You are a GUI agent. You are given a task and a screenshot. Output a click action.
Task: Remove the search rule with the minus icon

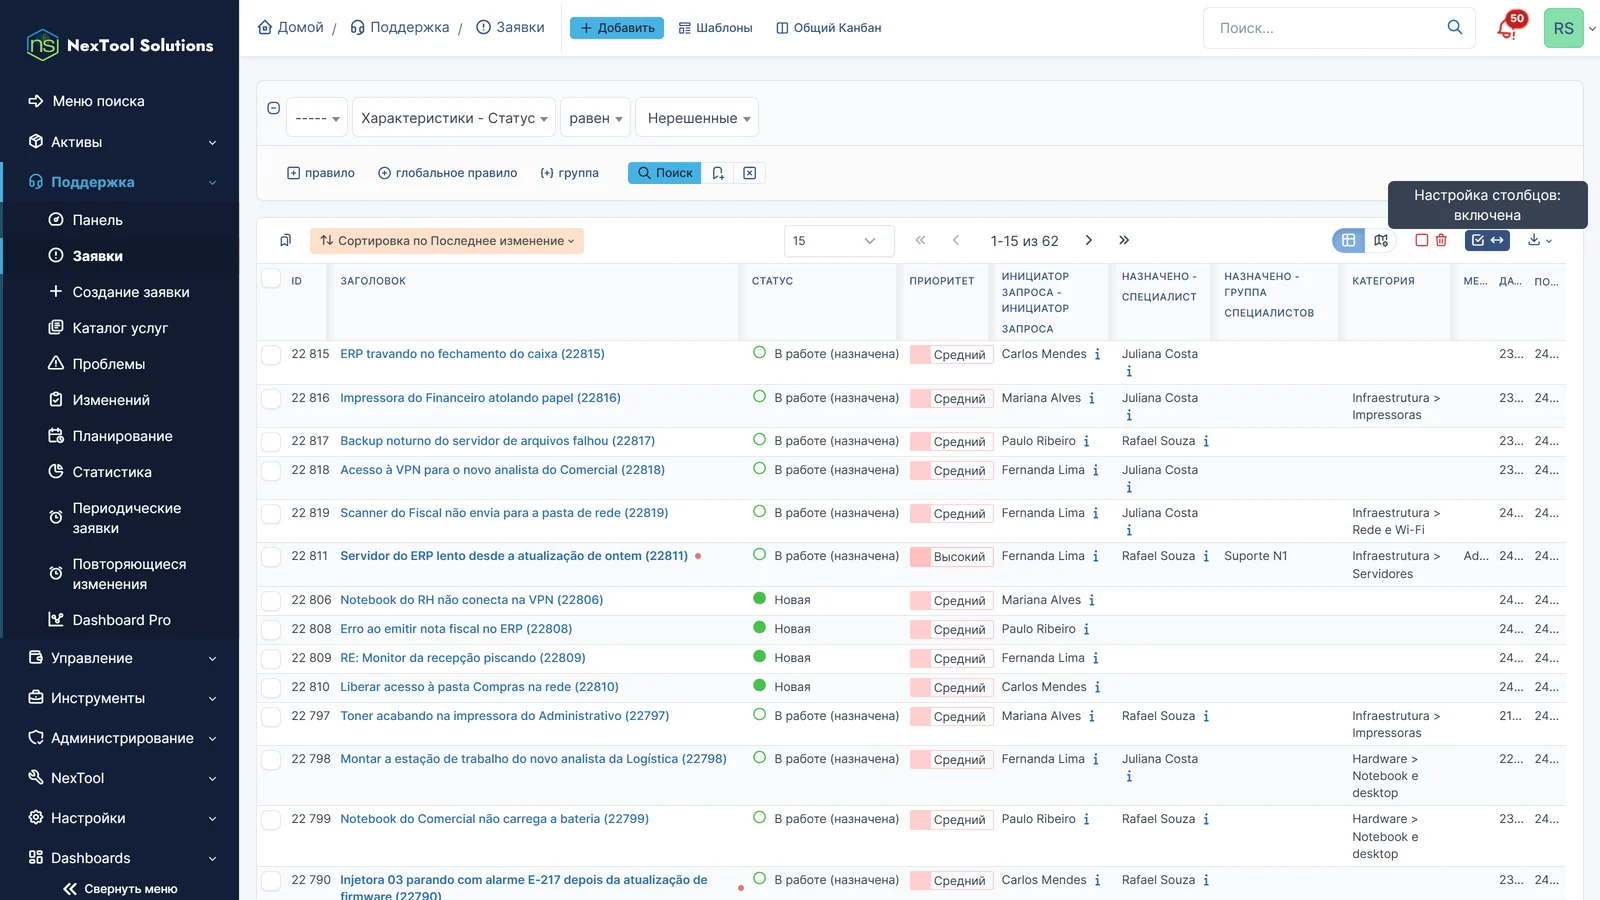(273, 108)
